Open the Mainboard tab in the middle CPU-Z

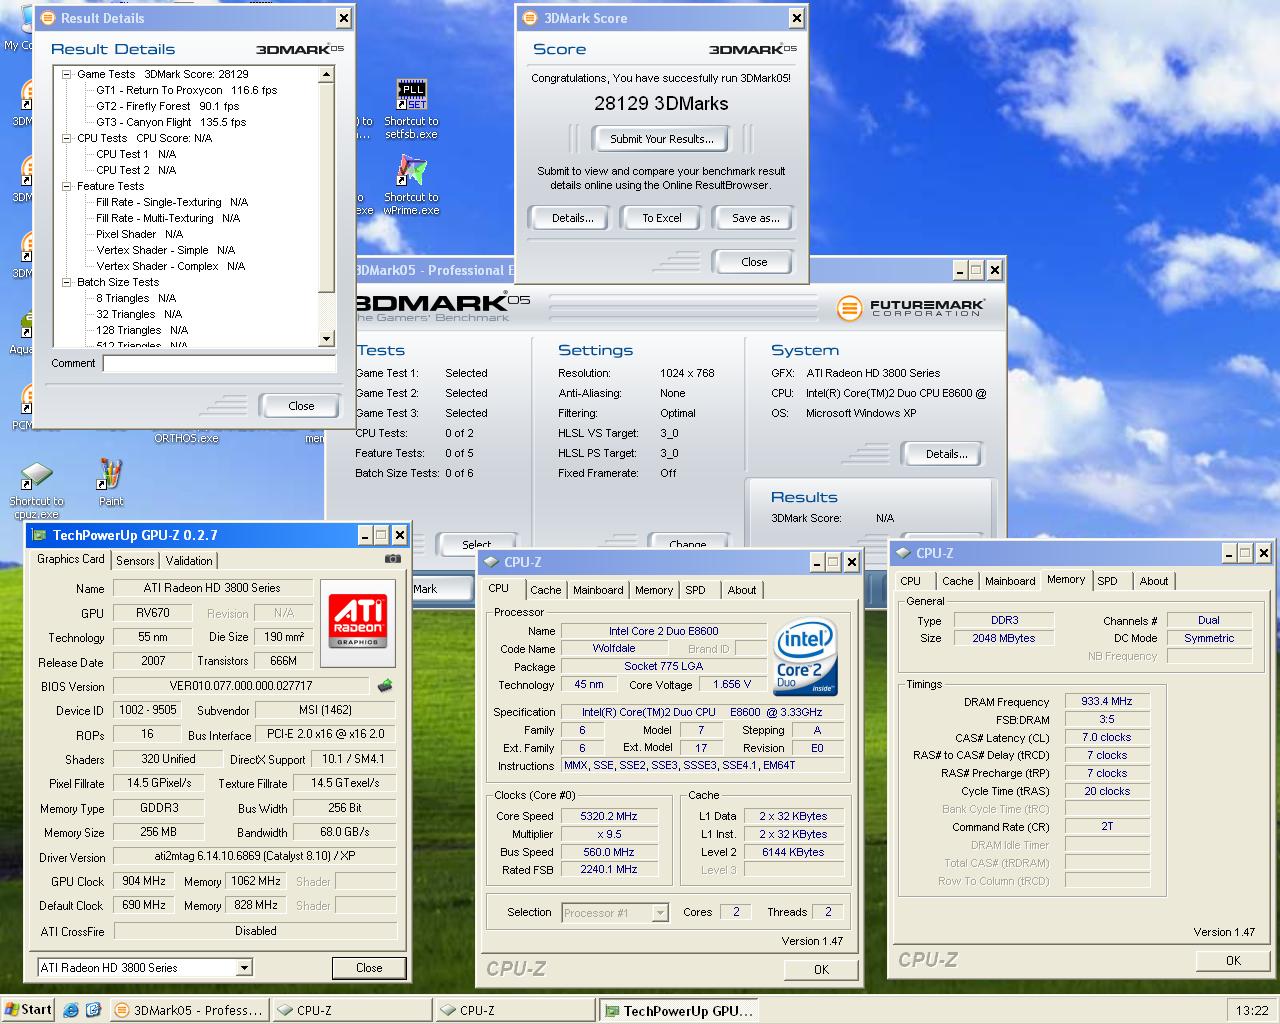pos(598,590)
